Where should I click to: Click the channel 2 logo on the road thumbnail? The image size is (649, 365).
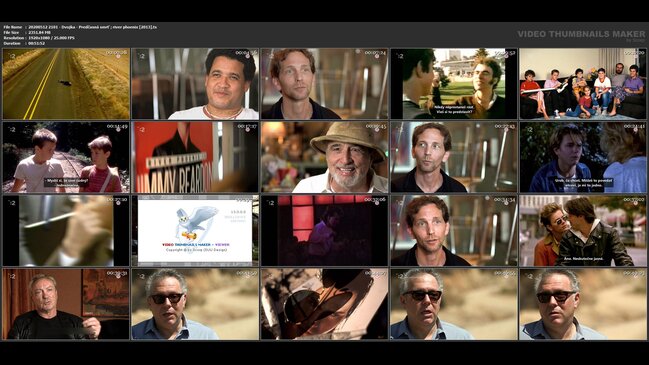click(12, 56)
